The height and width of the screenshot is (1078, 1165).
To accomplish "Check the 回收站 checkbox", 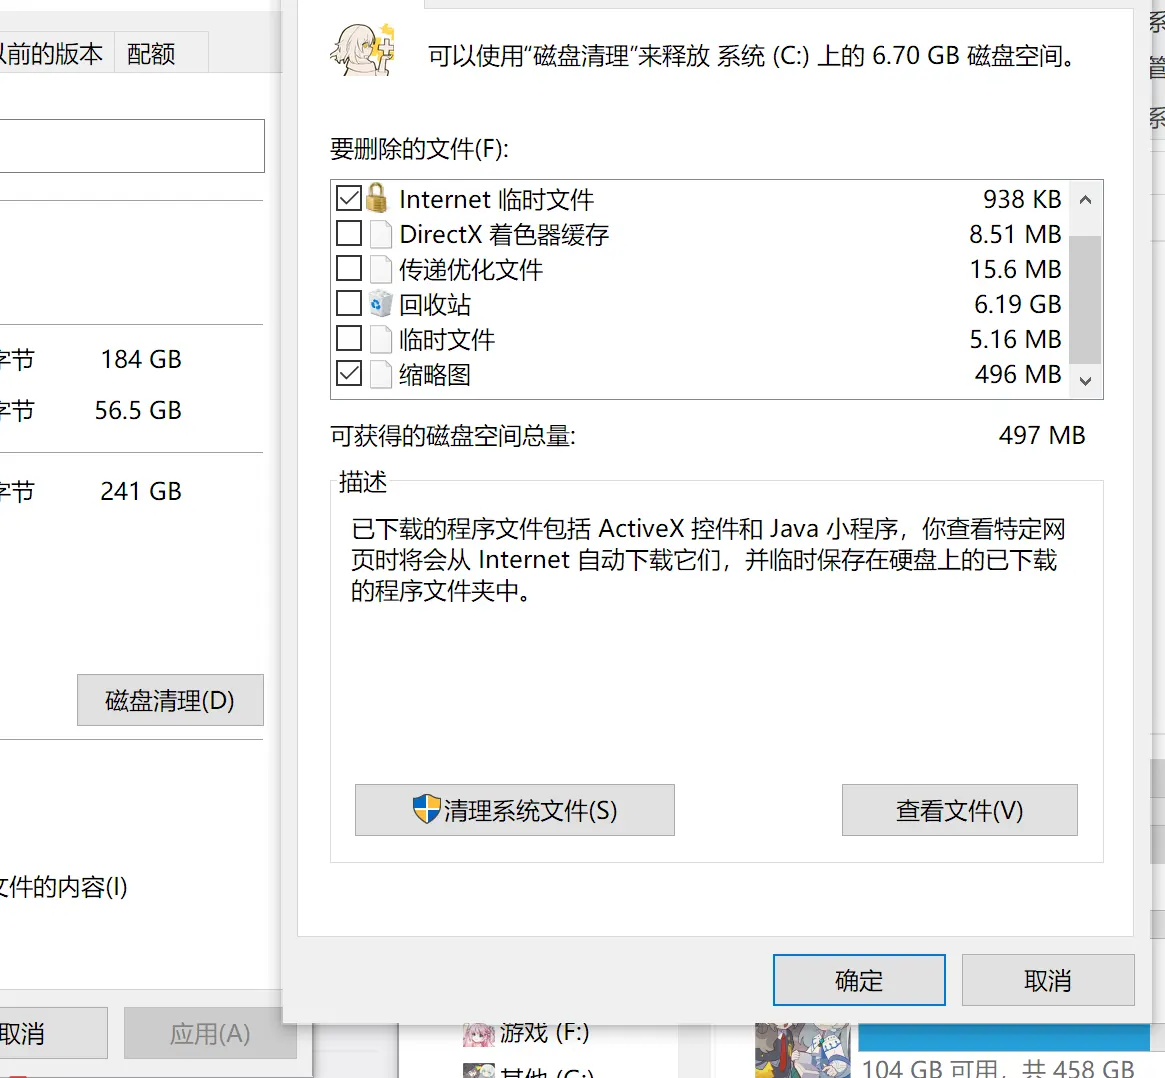I will coord(348,303).
